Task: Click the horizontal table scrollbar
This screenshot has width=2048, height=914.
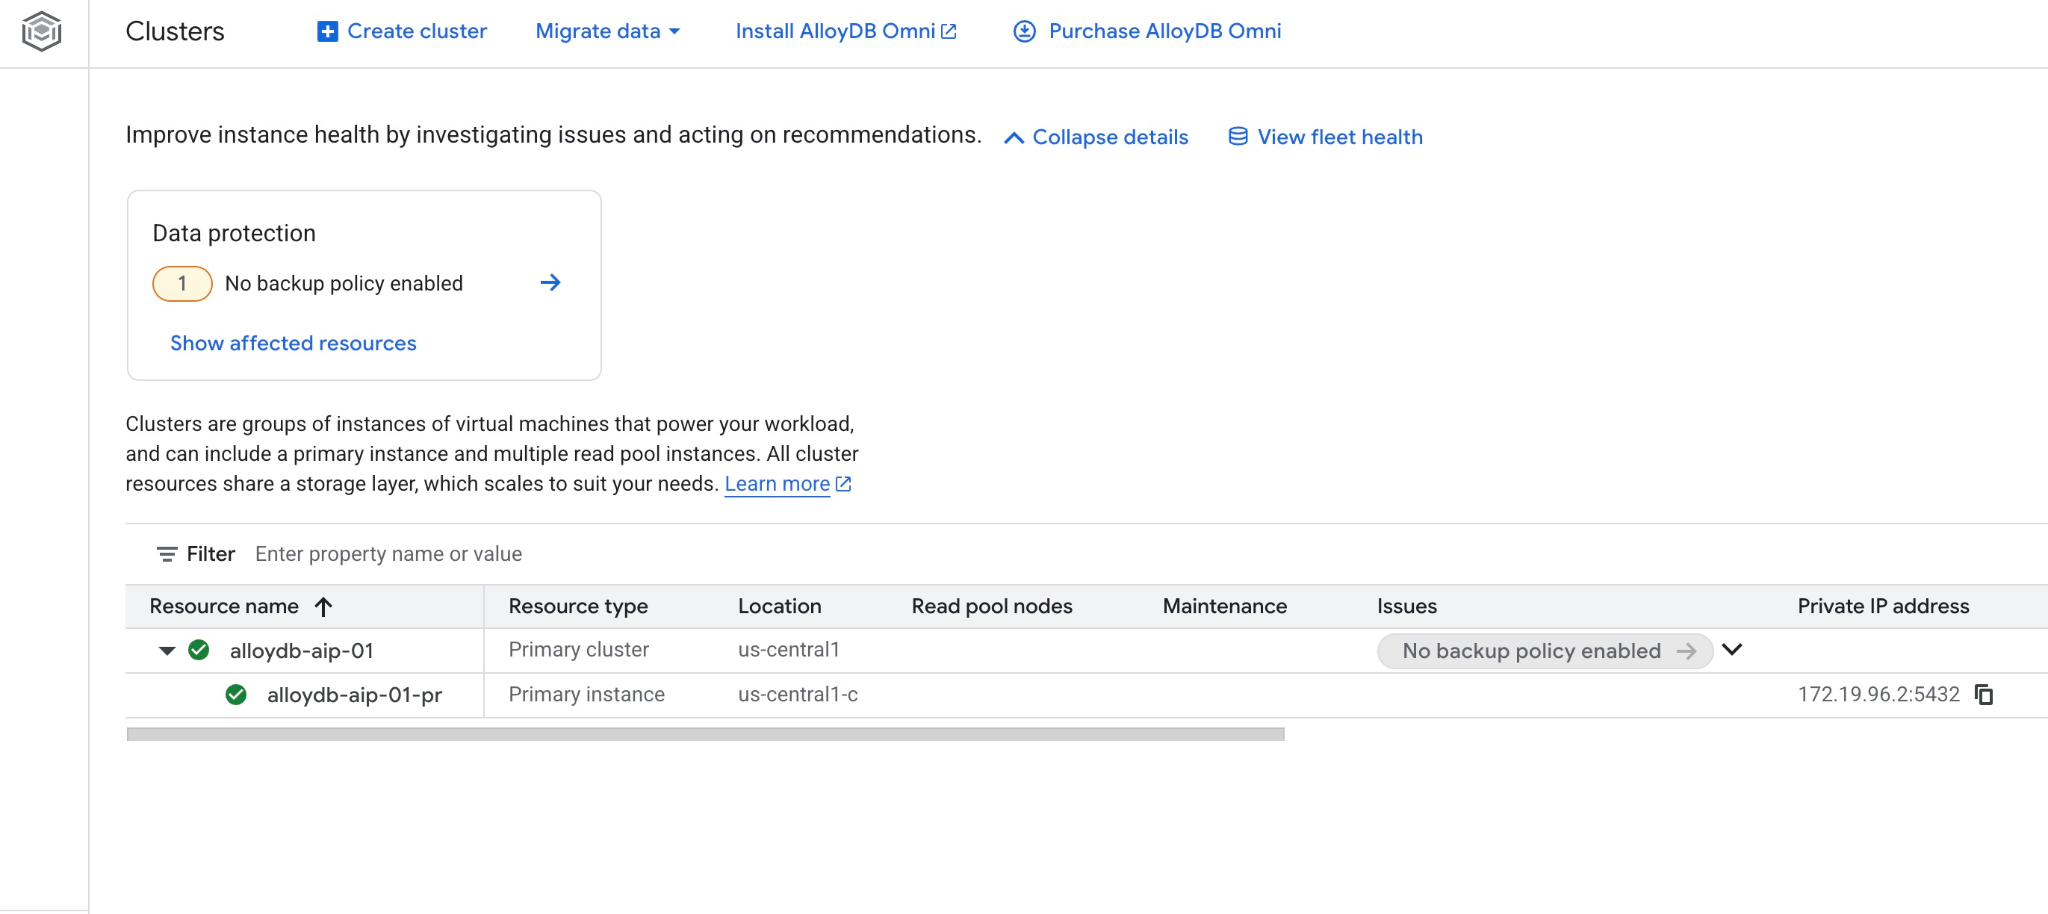Action: coord(705,734)
